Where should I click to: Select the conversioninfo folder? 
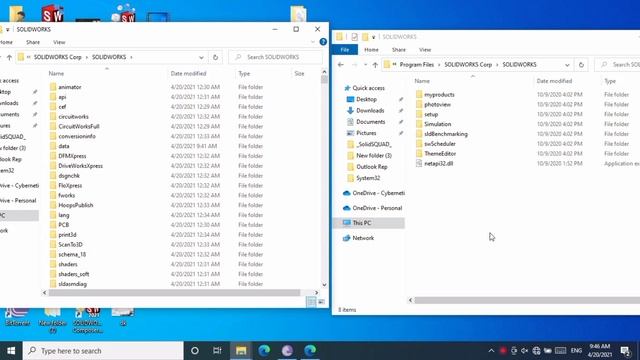tap(77, 136)
